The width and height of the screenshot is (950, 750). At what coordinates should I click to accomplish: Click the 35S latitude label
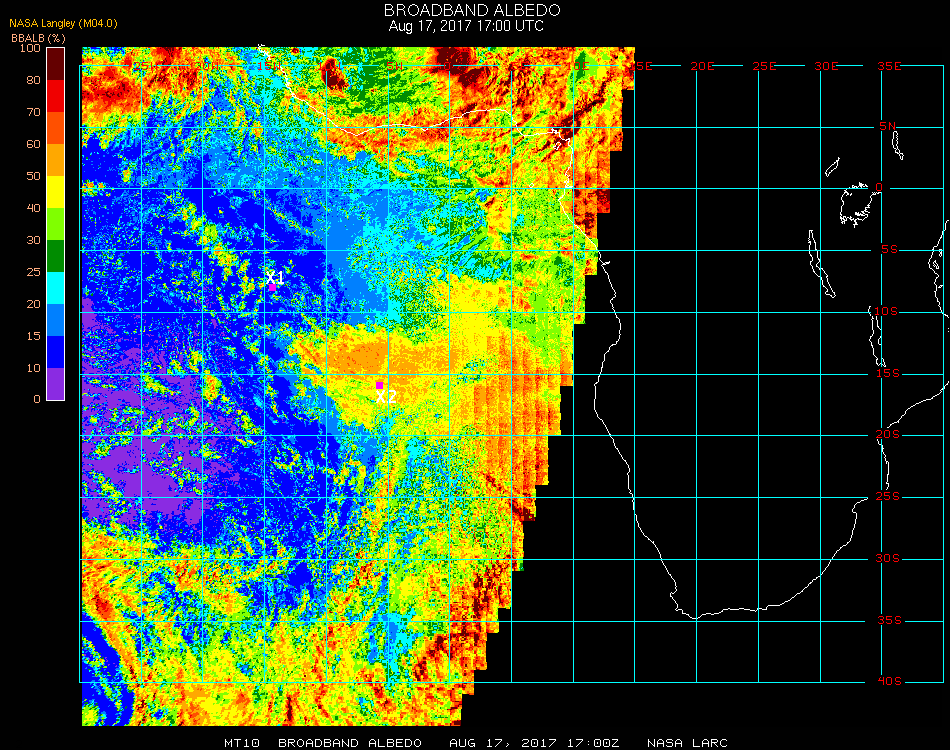point(889,620)
